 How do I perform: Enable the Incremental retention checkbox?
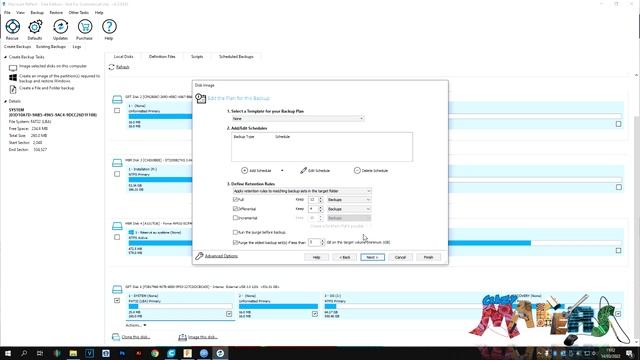(x=235, y=218)
